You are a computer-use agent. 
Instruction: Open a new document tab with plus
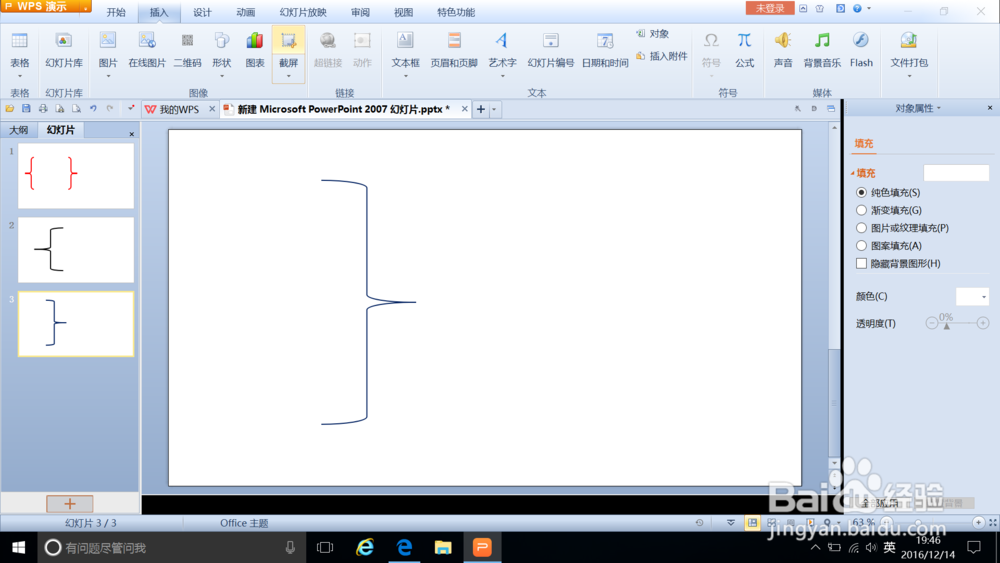click(x=481, y=110)
